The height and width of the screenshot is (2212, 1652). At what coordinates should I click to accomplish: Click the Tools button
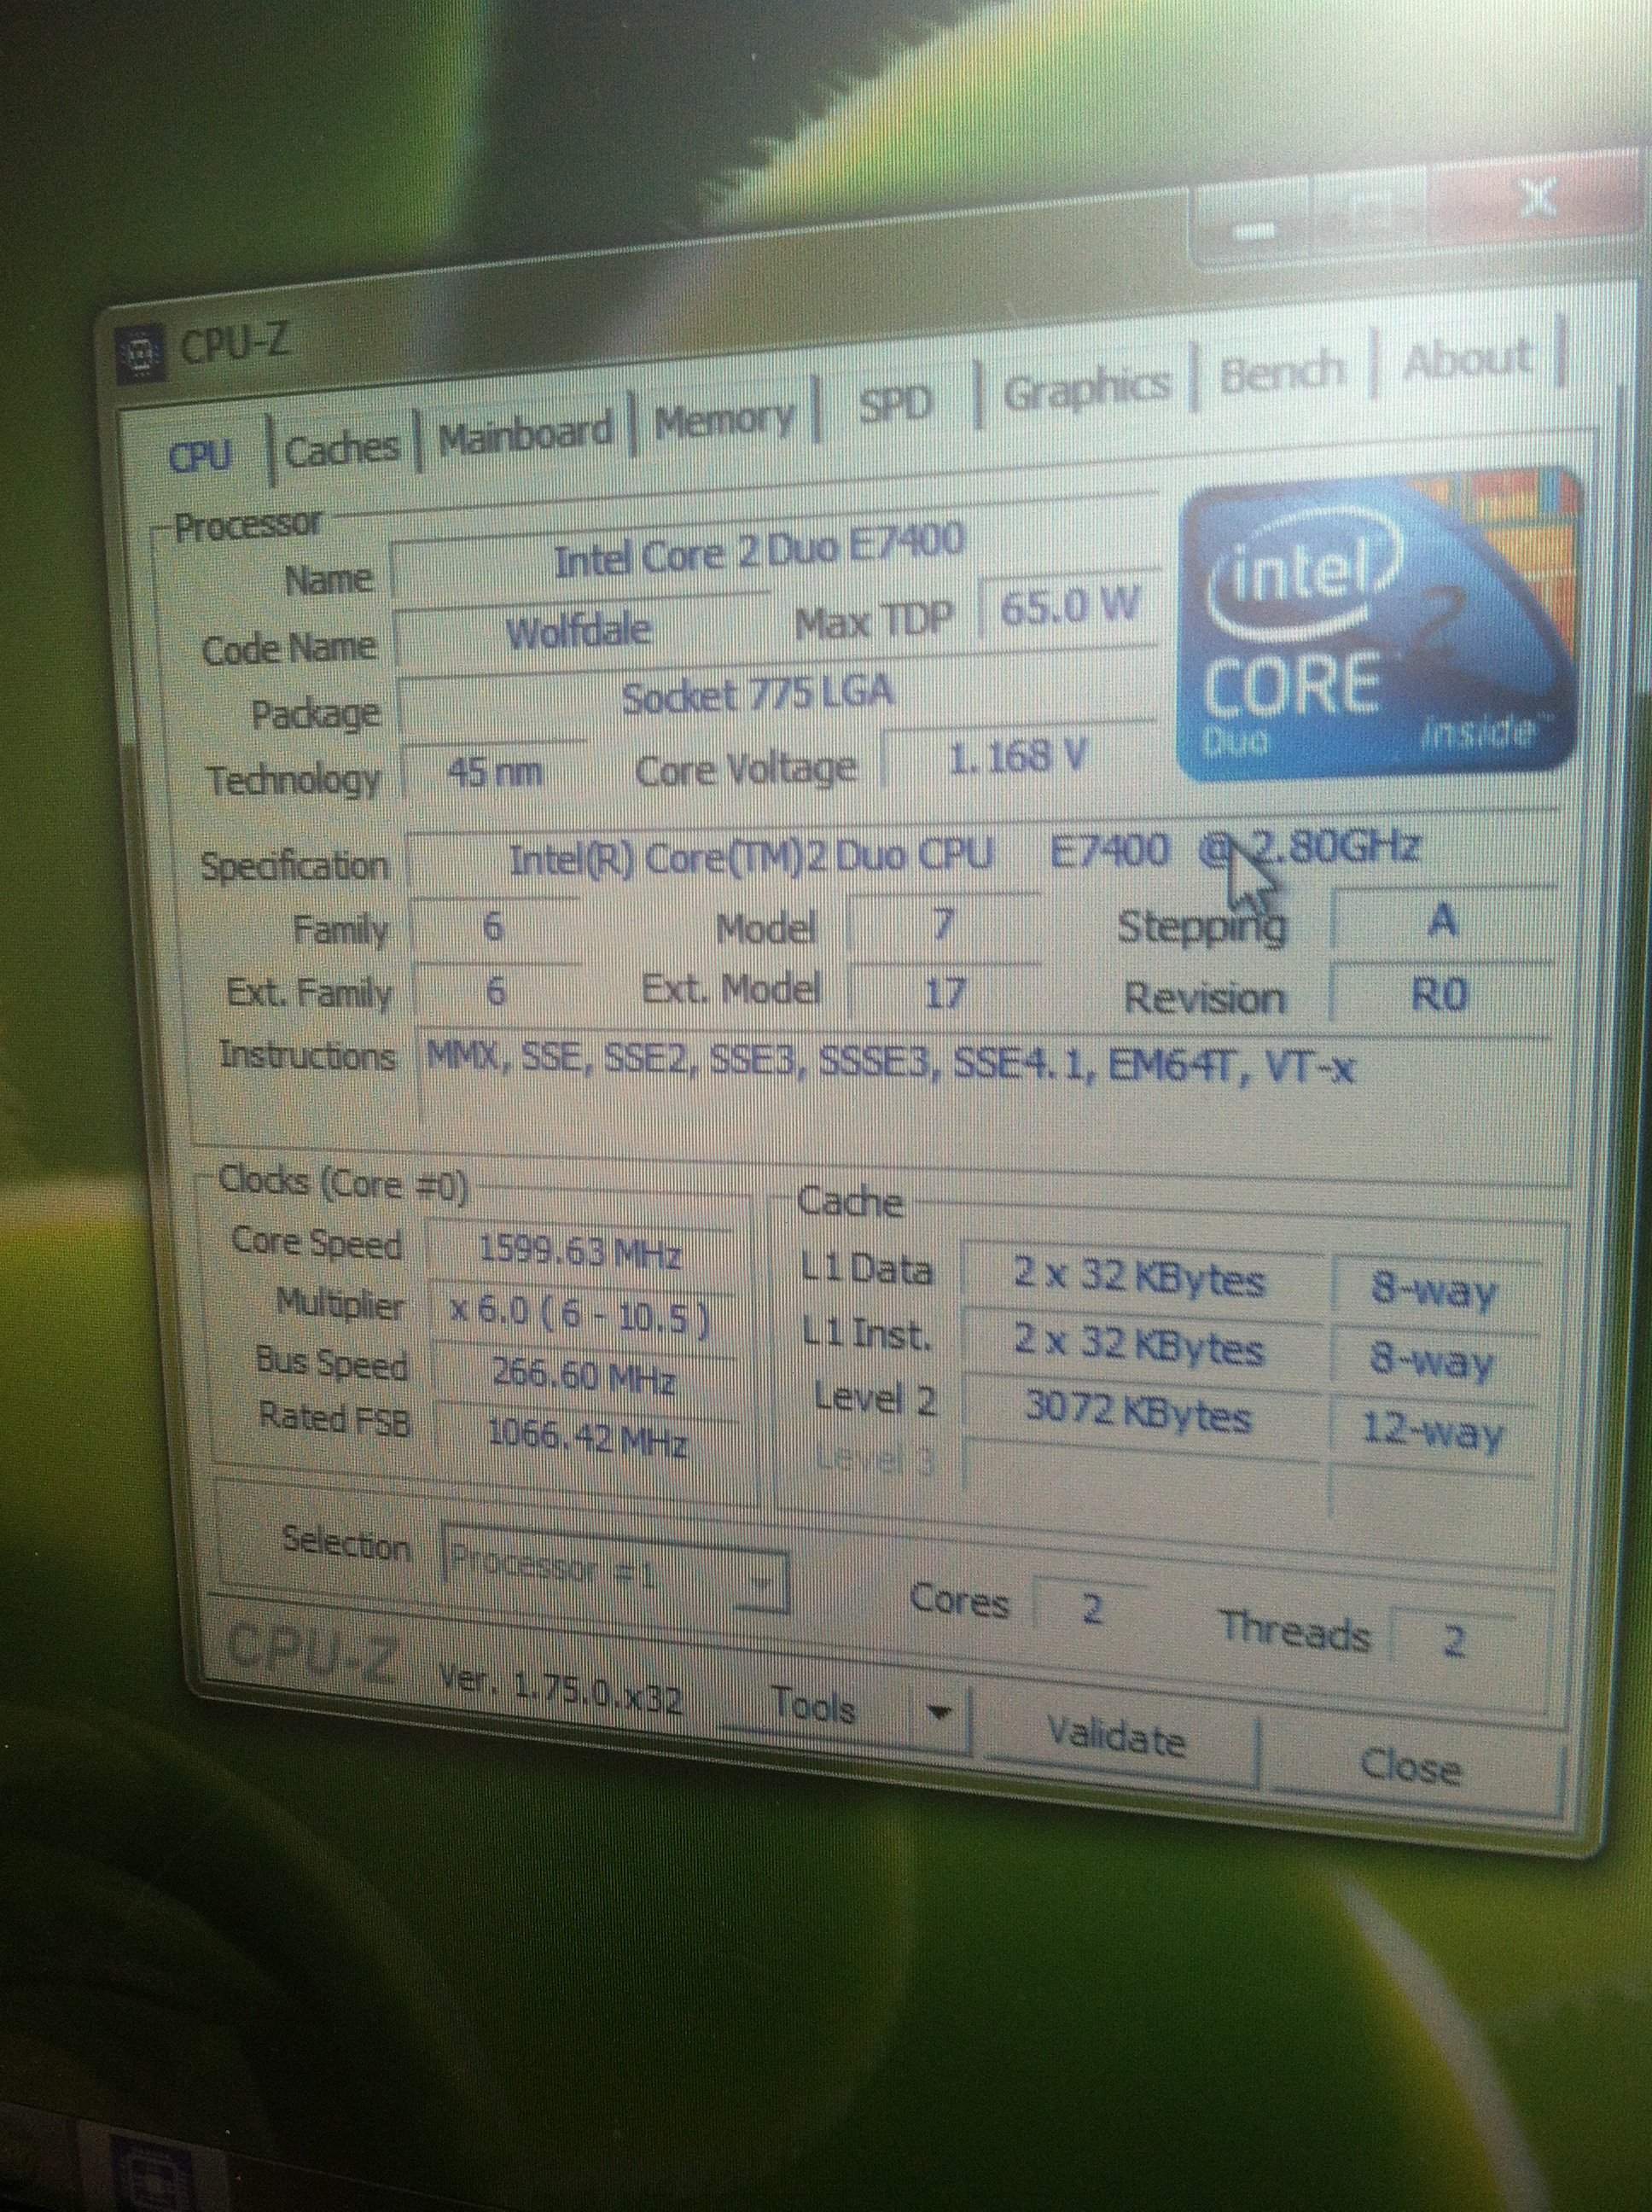click(x=814, y=1706)
